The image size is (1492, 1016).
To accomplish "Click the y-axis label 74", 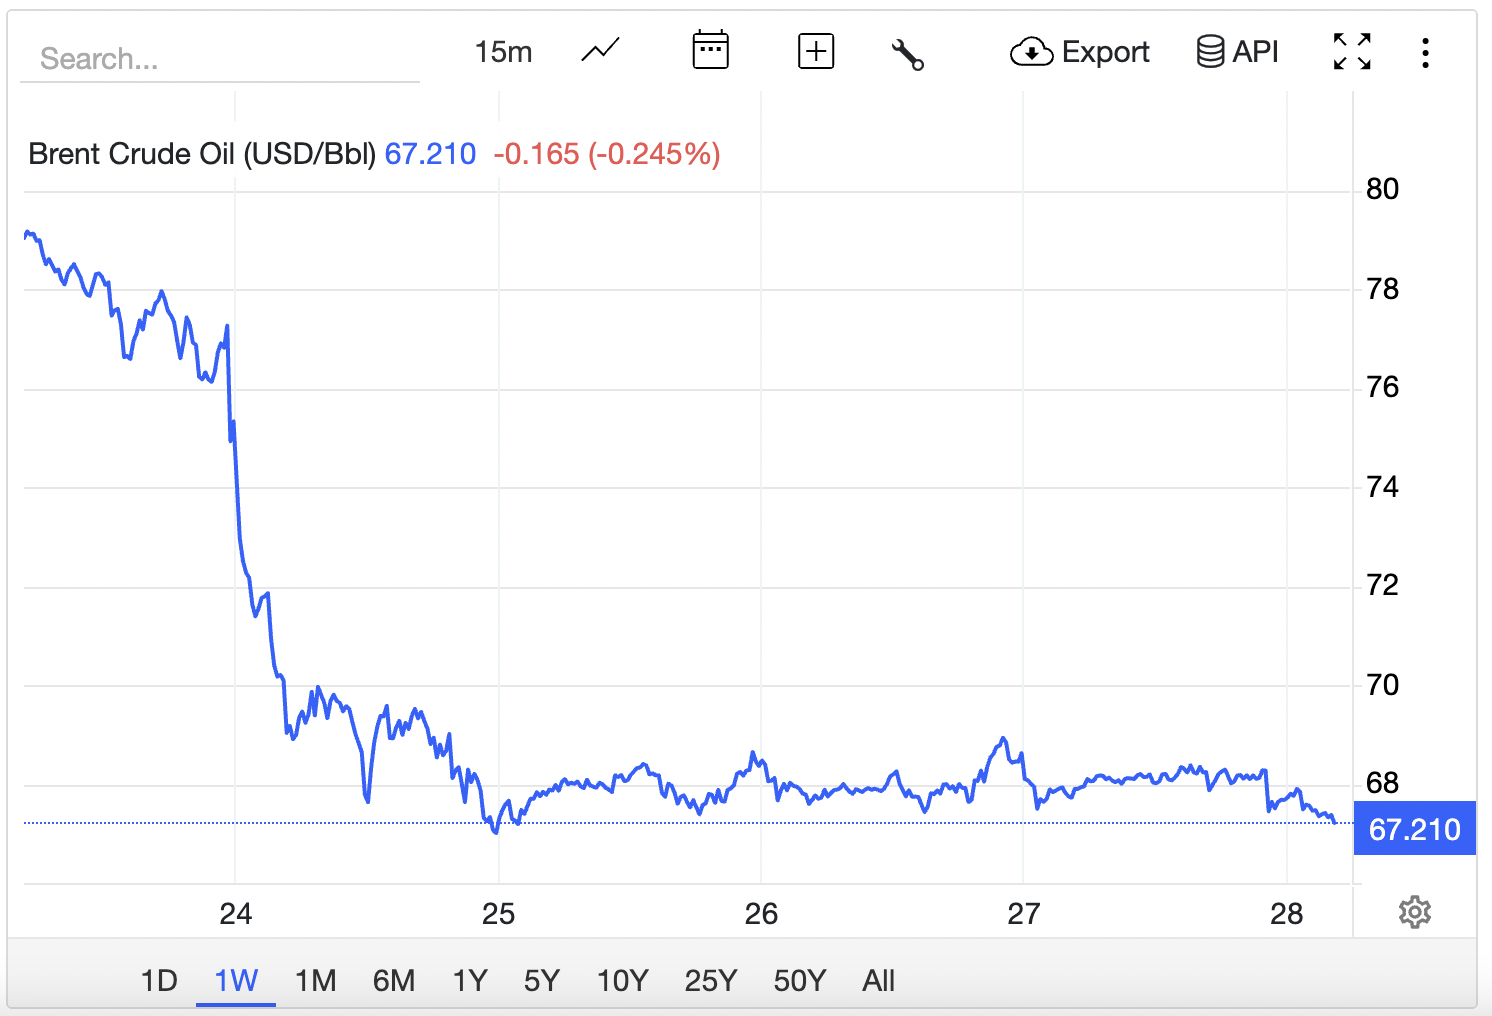I will pos(1383,487).
